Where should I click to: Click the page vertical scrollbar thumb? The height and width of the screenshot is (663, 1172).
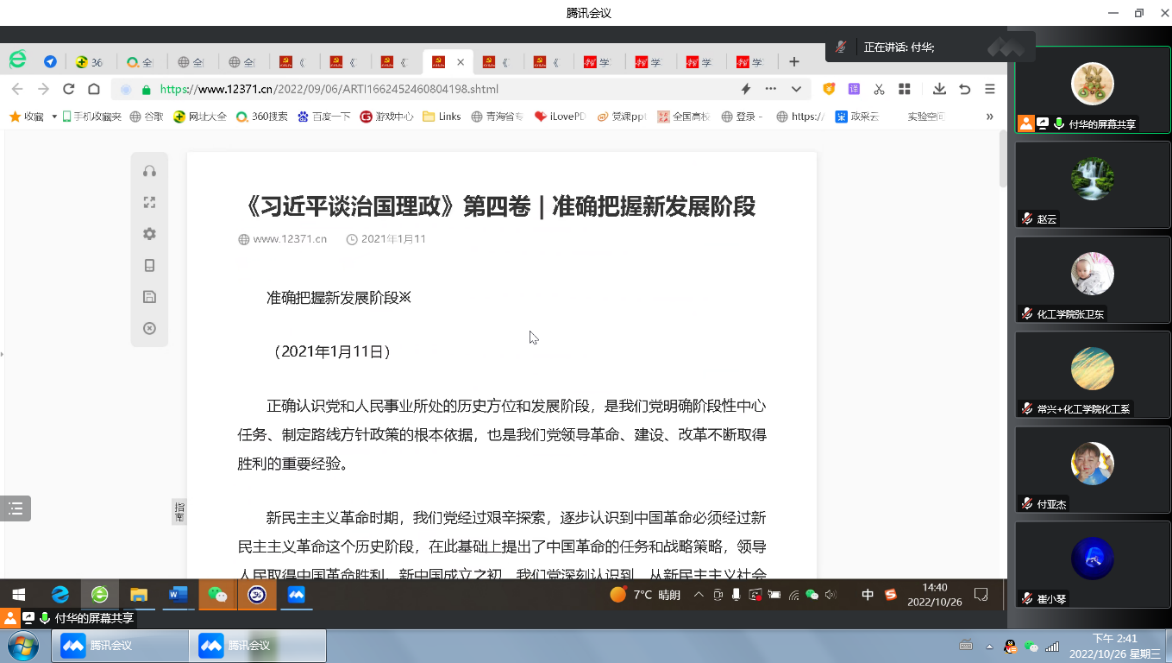(1002, 158)
